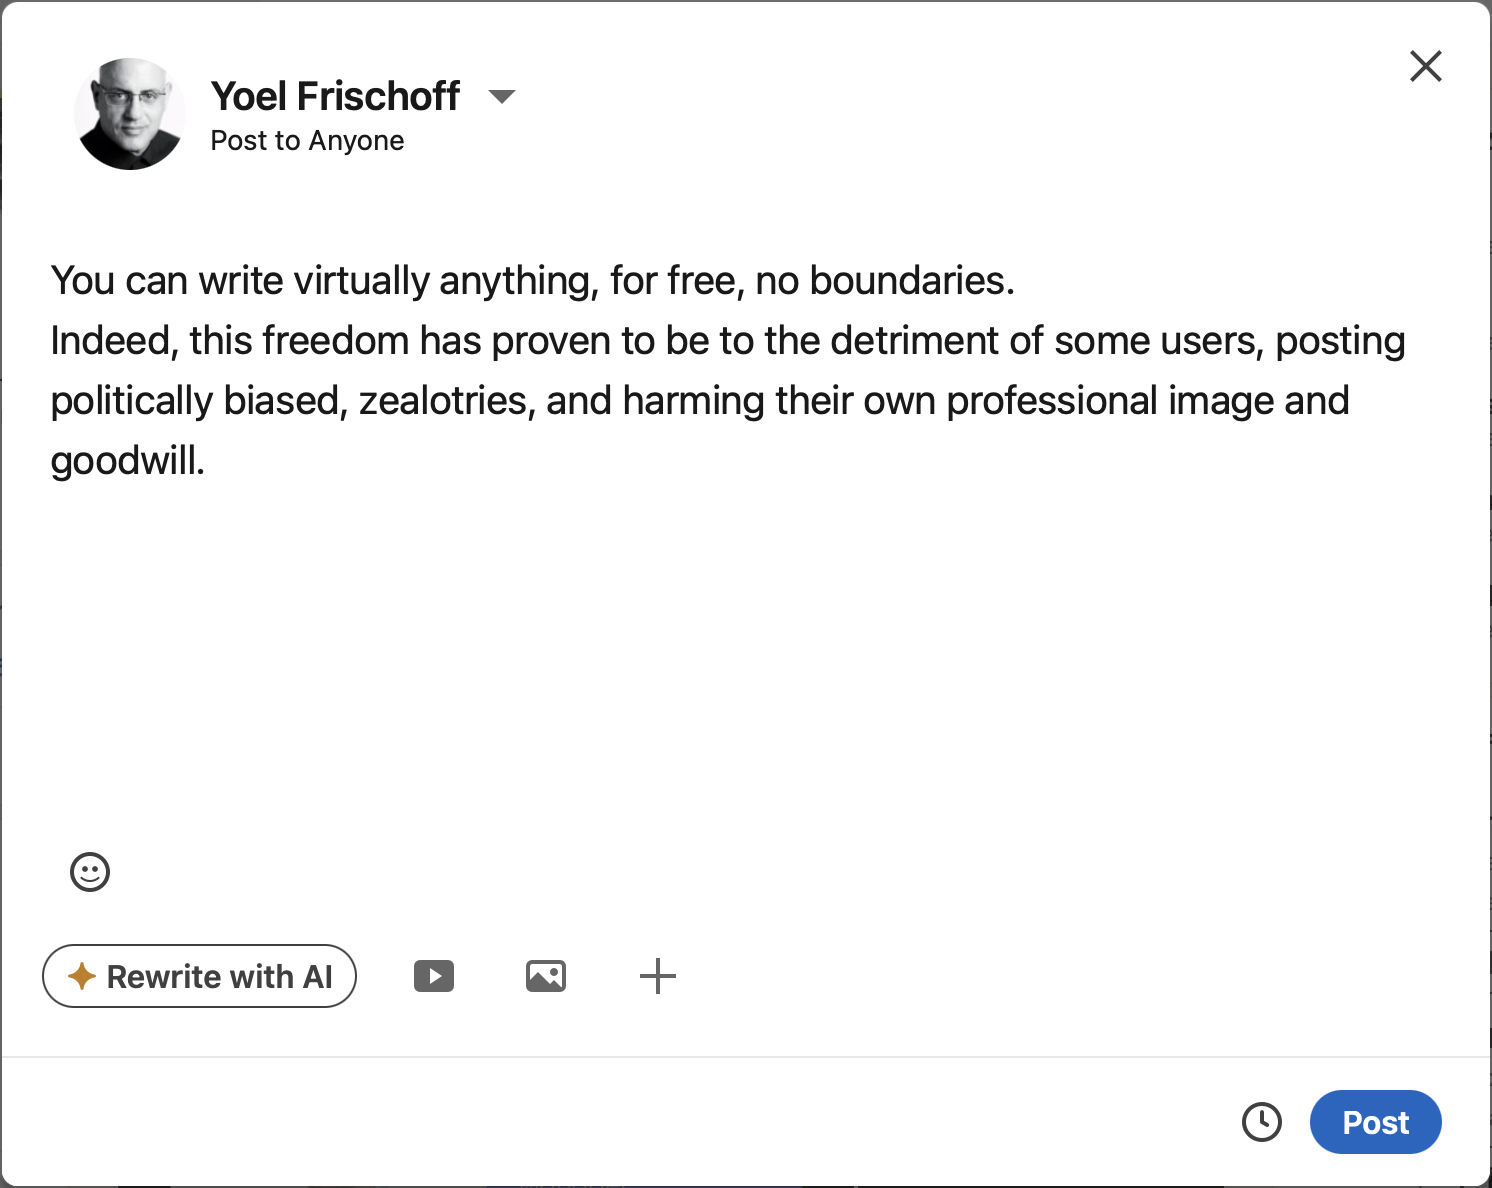Click the Rewrite with AI button
Image resolution: width=1492 pixels, height=1188 pixels.
pyautogui.click(x=199, y=976)
